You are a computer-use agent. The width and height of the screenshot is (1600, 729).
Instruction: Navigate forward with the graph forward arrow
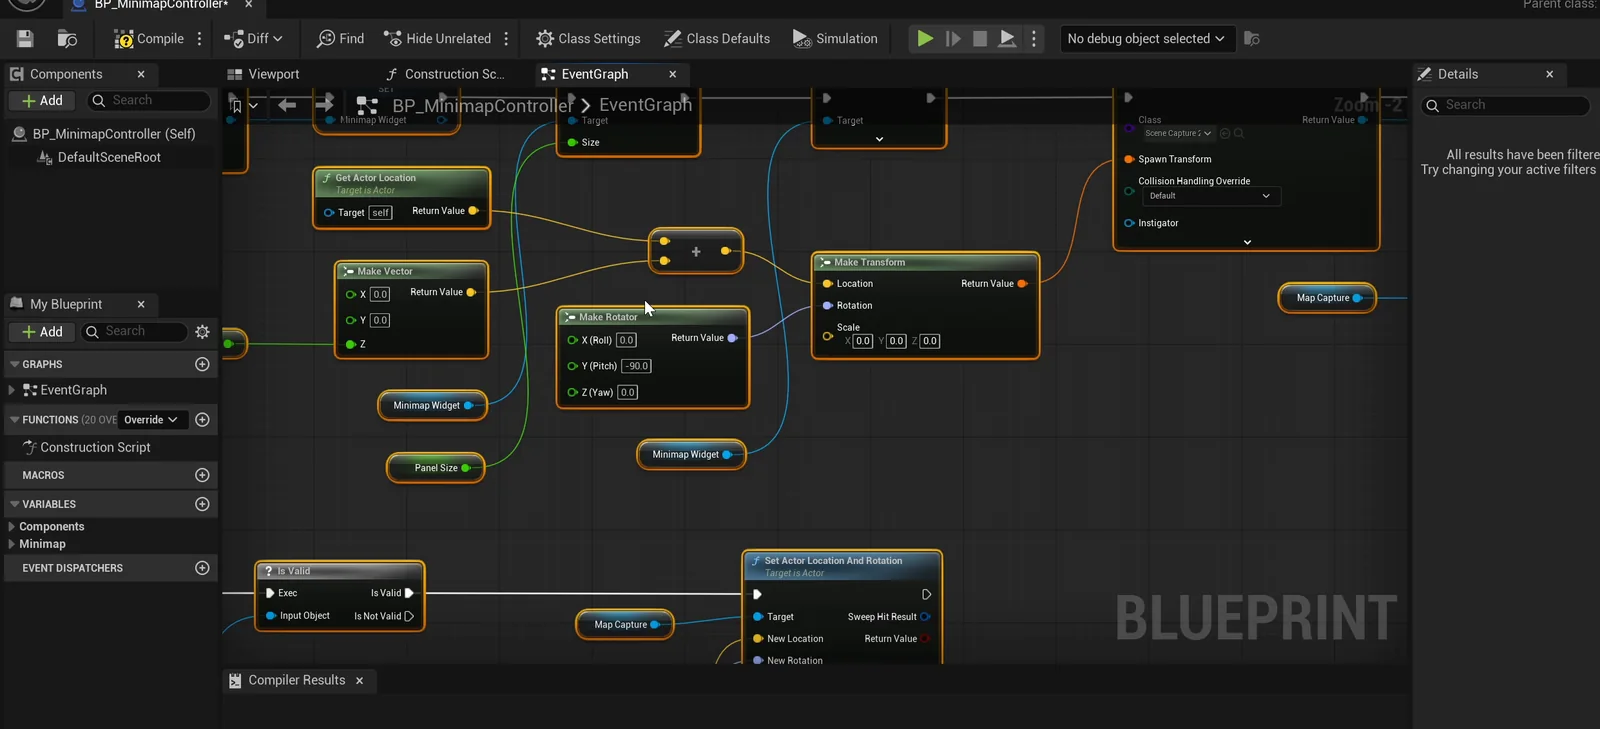pos(324,105)
